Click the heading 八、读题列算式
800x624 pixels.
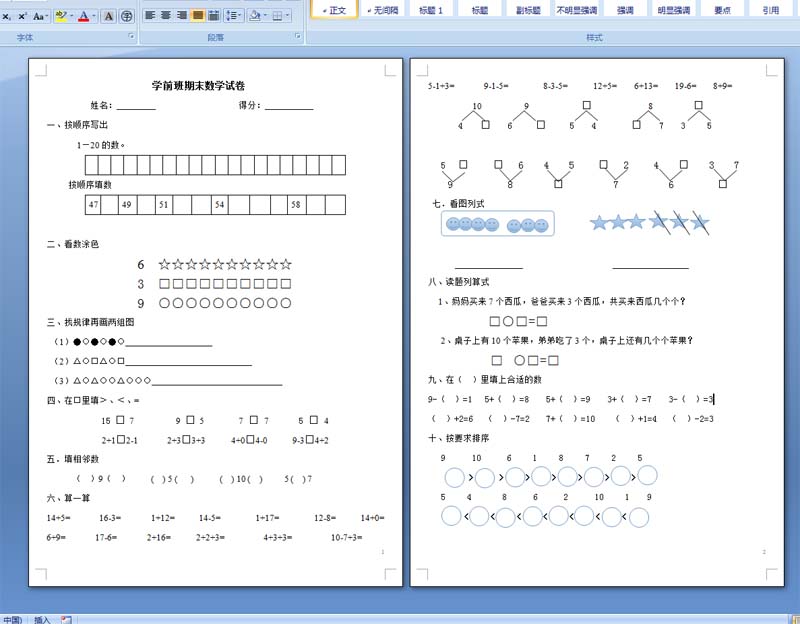459,282
